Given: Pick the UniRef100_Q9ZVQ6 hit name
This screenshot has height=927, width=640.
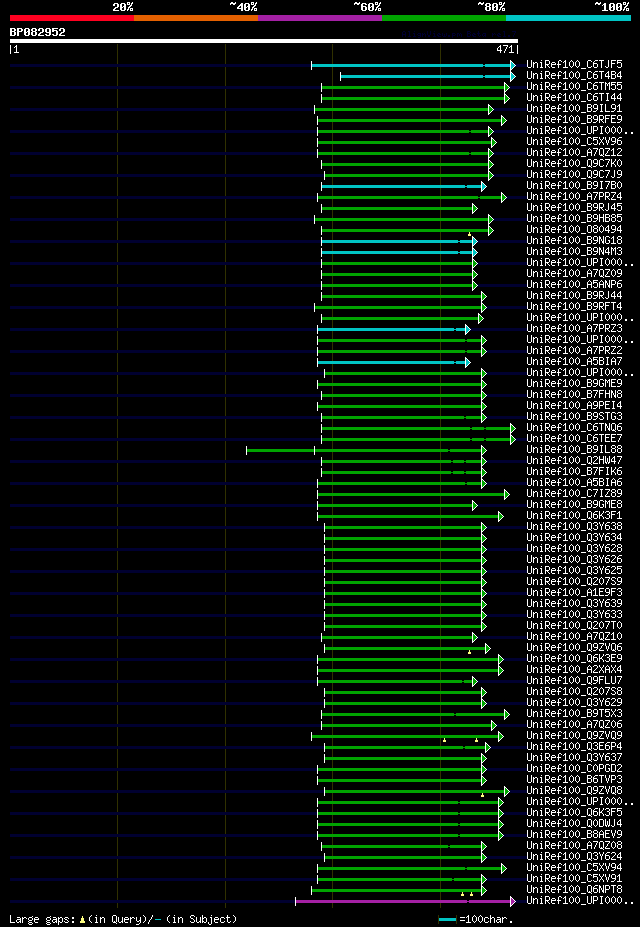Looking at the screenshot, I should tap(574, 649).
